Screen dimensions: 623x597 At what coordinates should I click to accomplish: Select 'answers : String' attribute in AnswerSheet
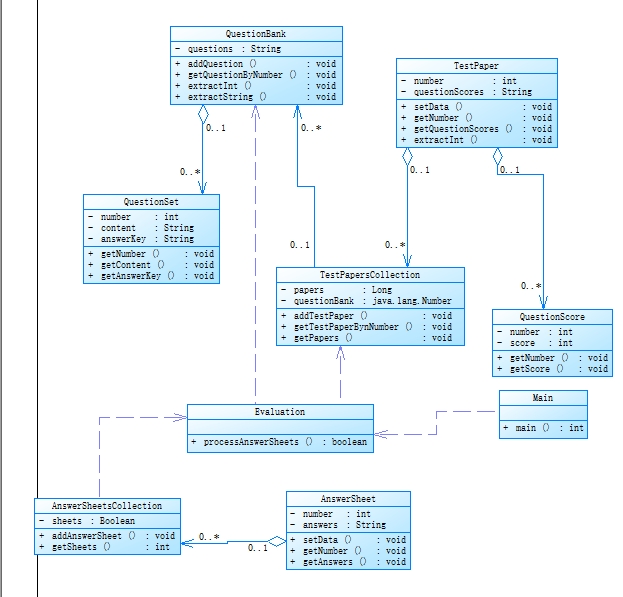coord(338,525)
